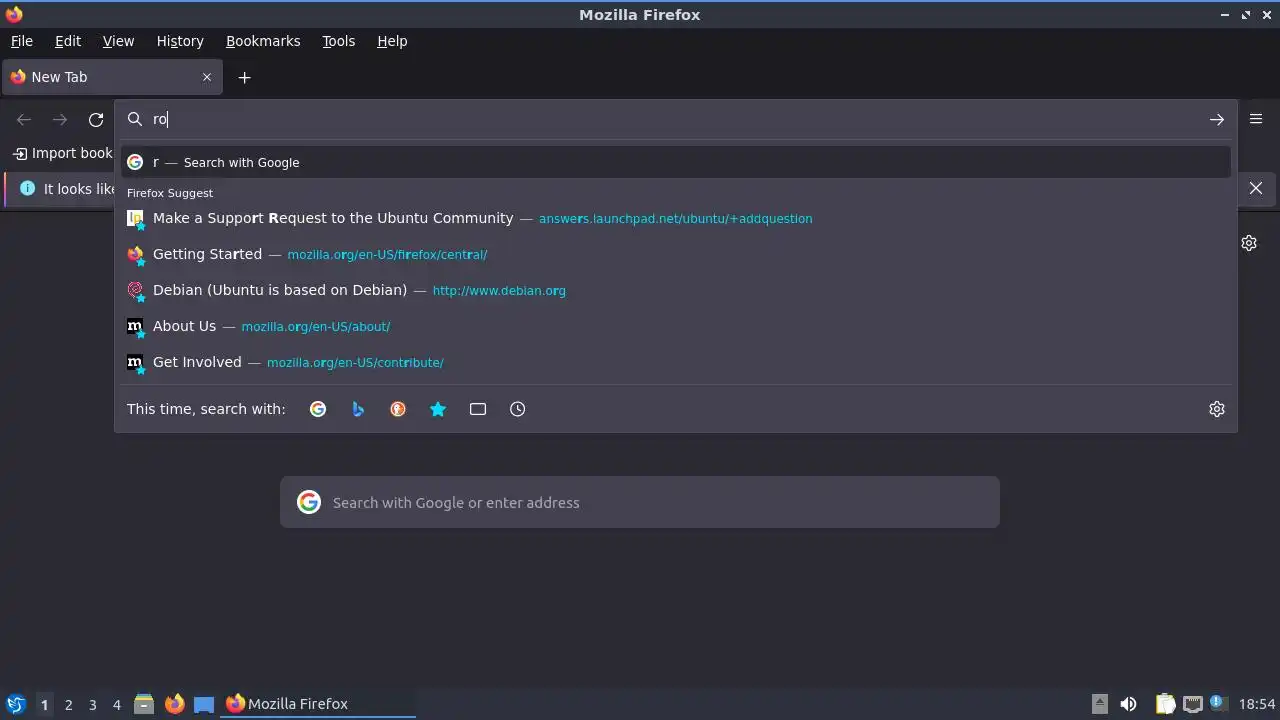Image resolution: width=1280 pixels, height=720 pixels.
Task: Go back one page
Action: [24, 120]
